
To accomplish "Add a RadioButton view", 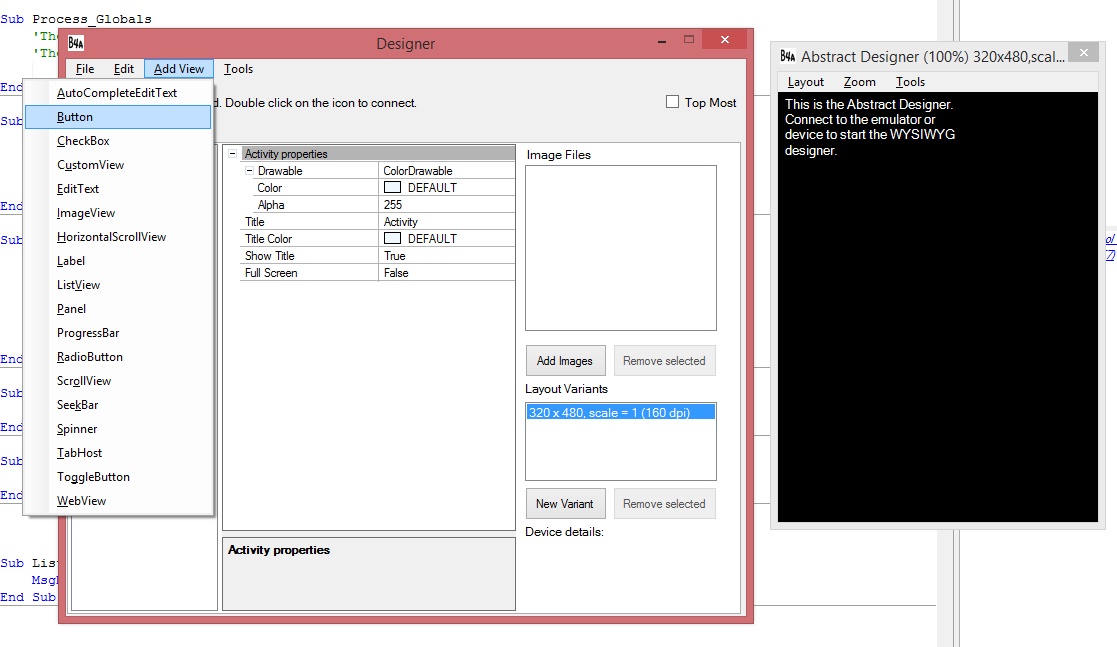I will [118, 357].
